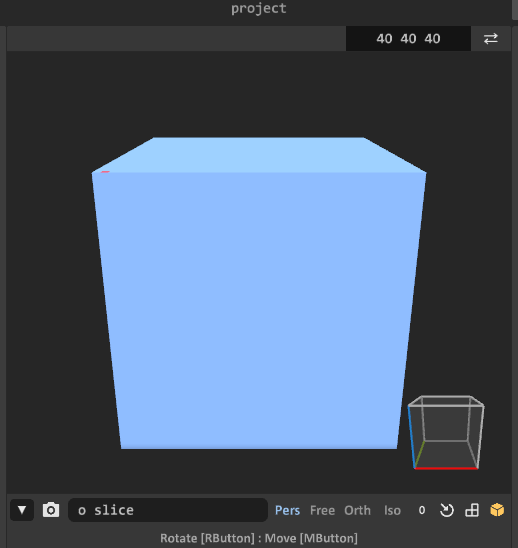Click the 'o slice' console command field
This screenshot has height=548, width=518.
[168, 510]
